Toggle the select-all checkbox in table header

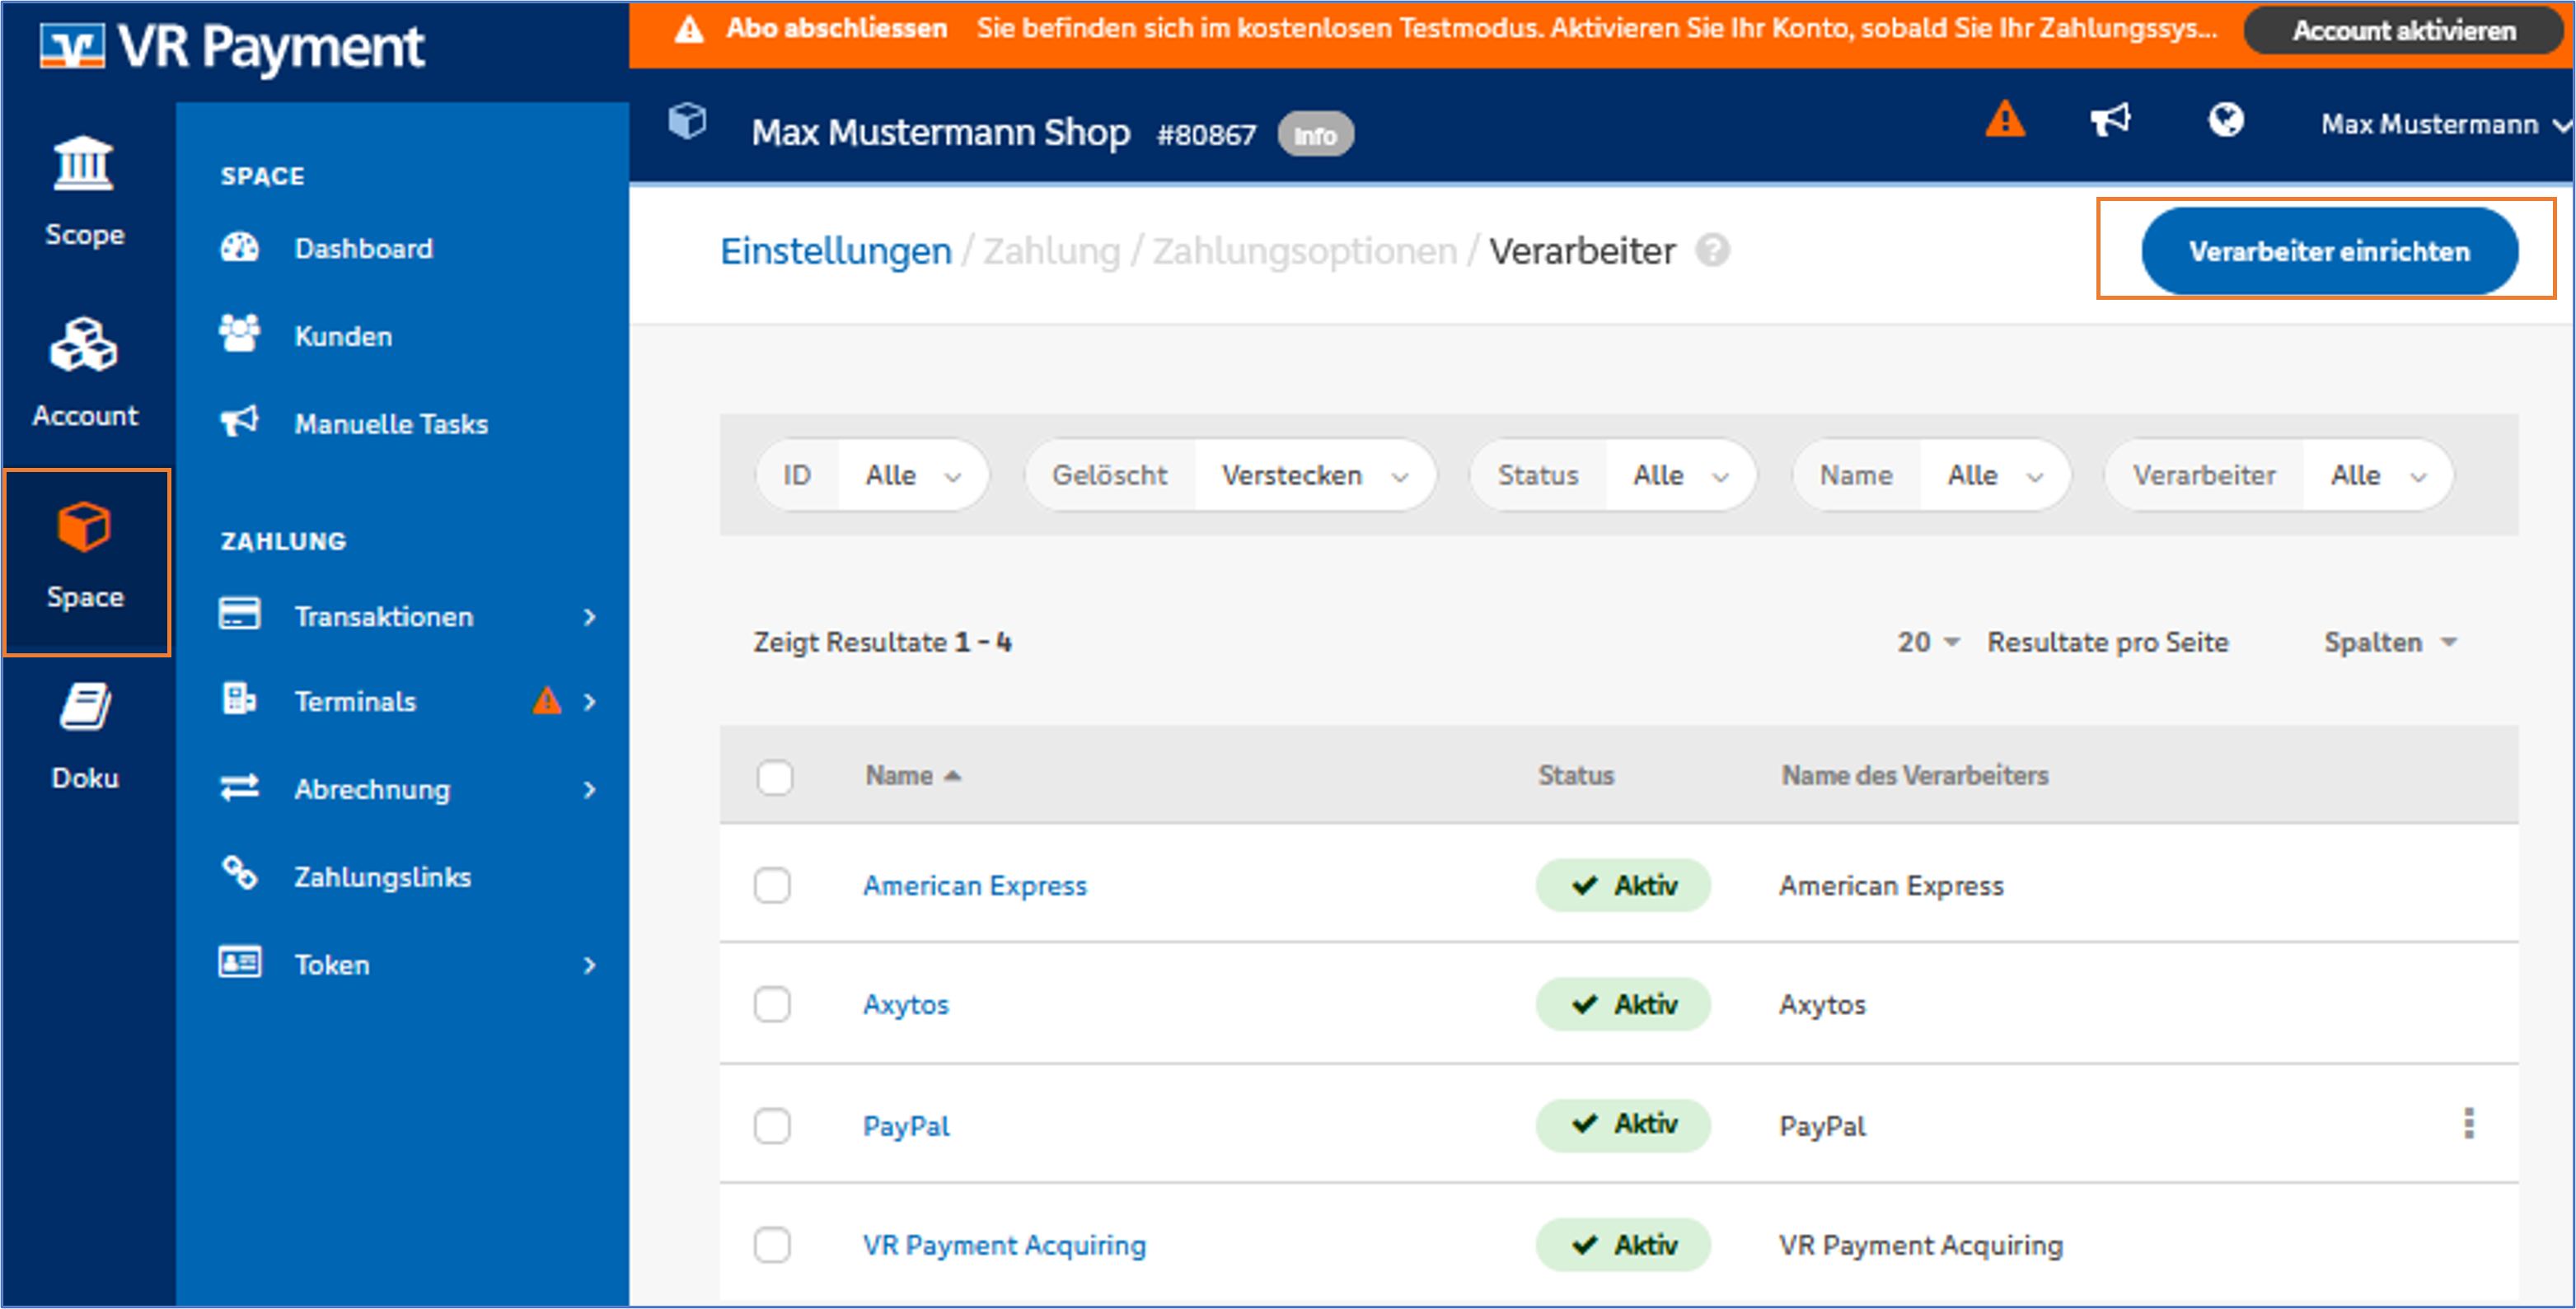(x=775, y=777)
